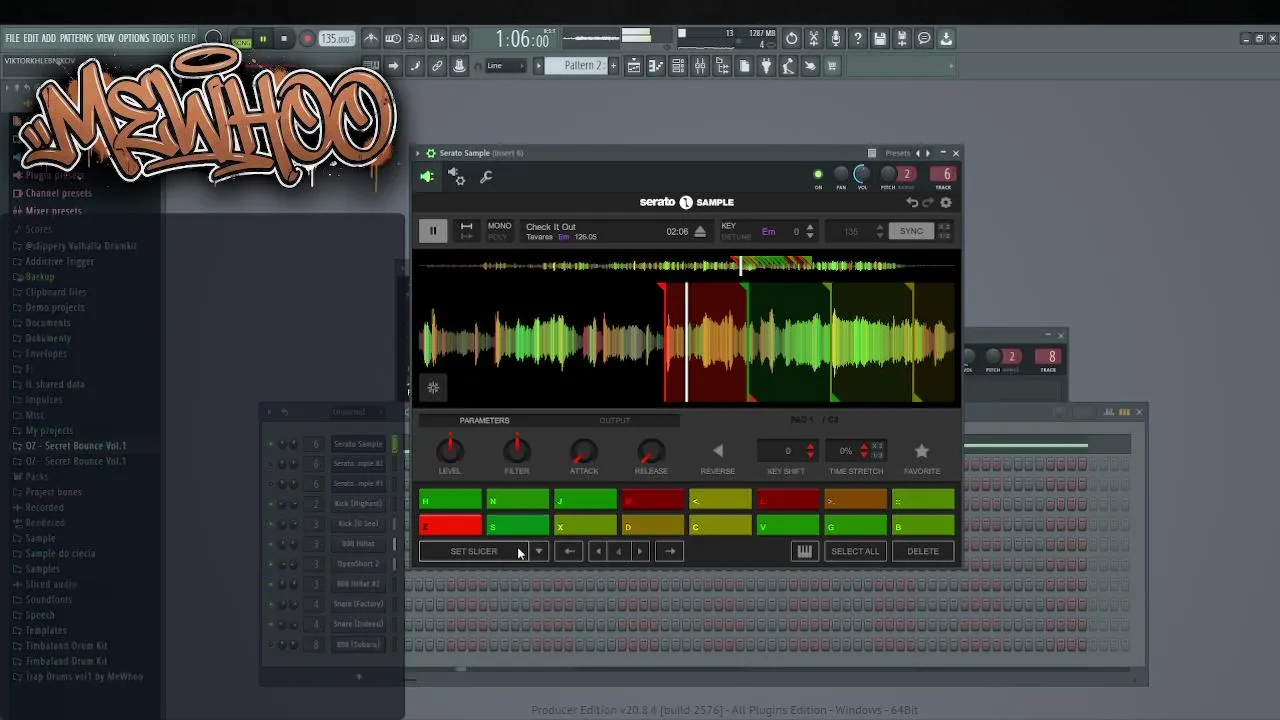Image resolution: width=1280 pixels, height=720 pixels.
Task: Adjust the key shift red stepper arrows
Action: coord(810,451)
